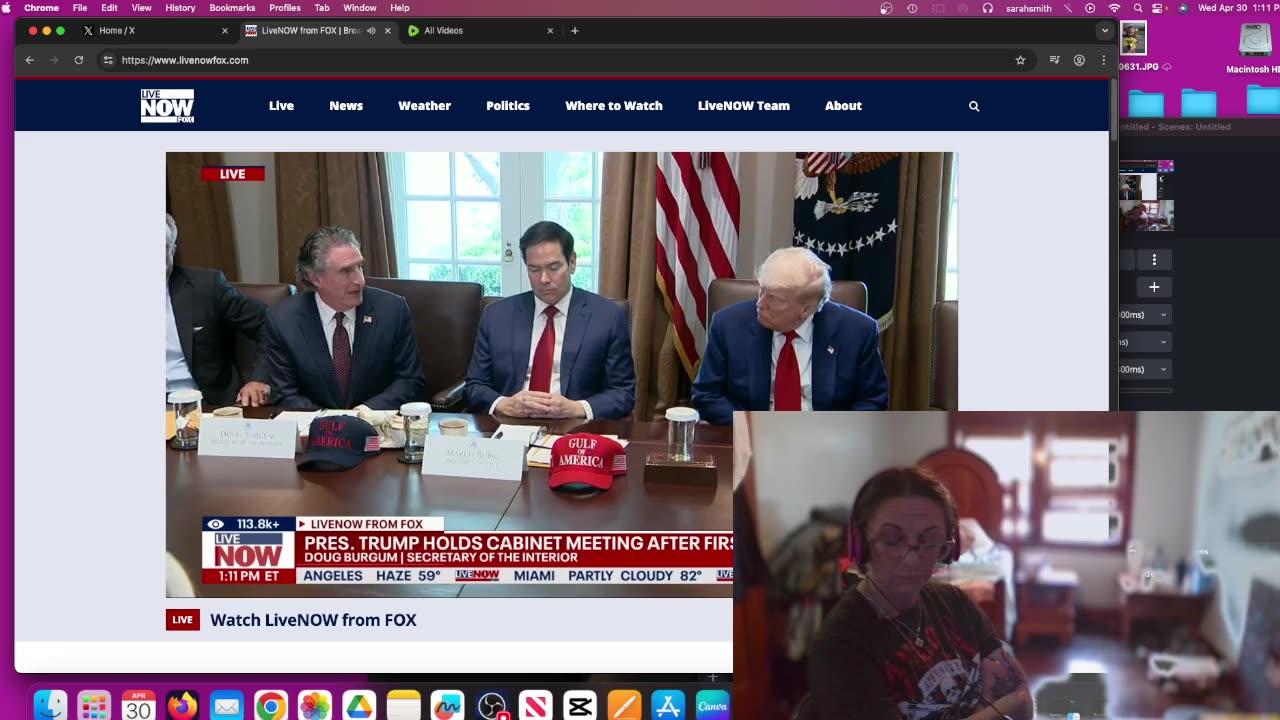Open Launchpad from the dock
Viewport: 1280px width, 720px height.
pyautogui.click(x=94, y=706)
